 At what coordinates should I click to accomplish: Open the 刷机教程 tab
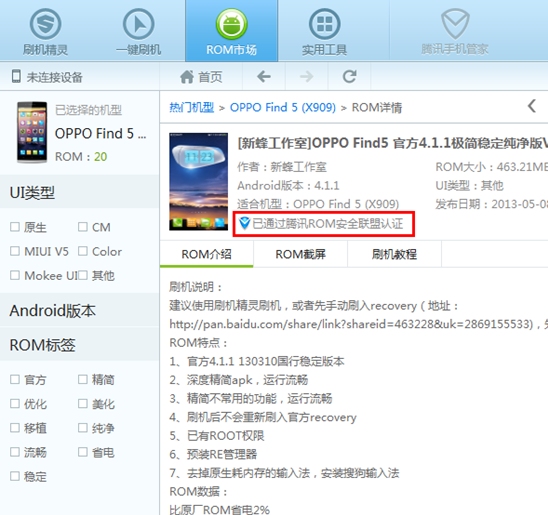[x=394, y=254]
